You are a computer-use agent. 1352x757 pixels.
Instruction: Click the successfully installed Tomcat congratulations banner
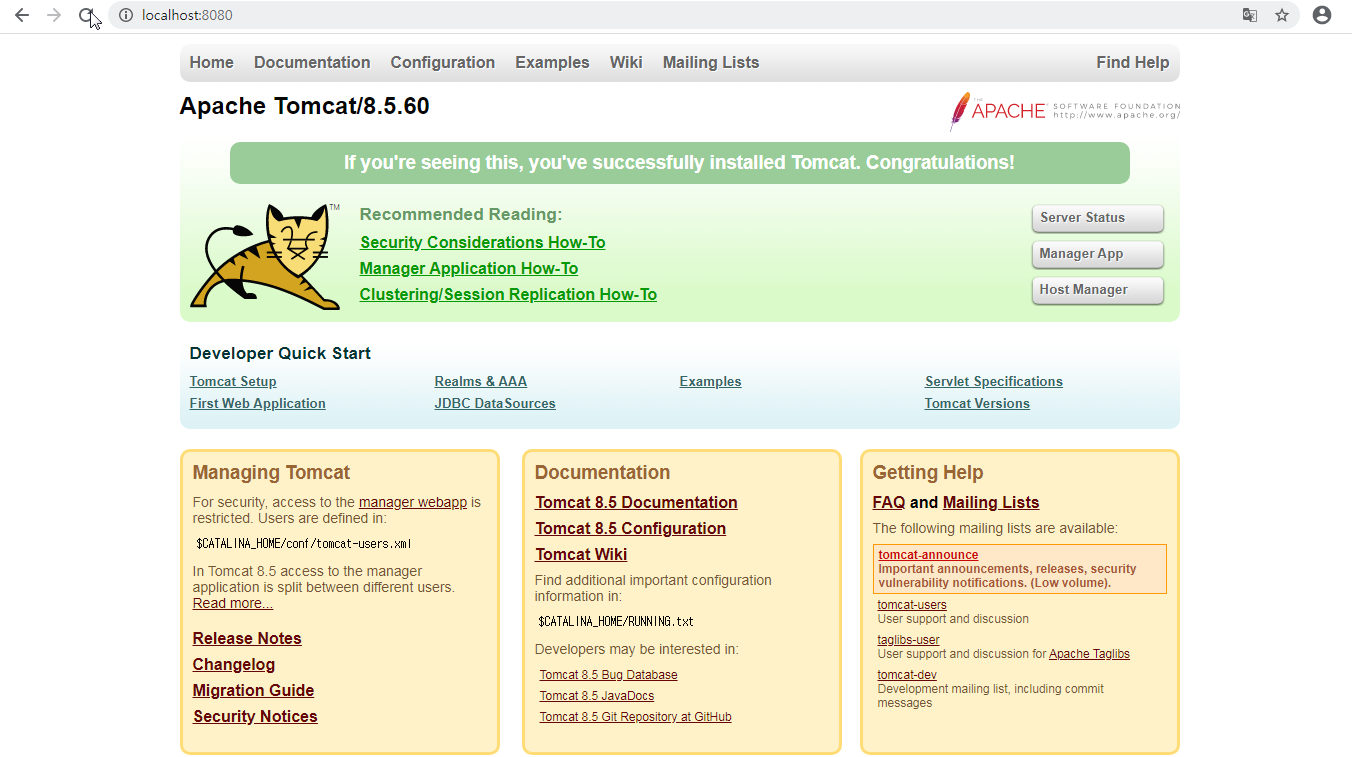(680, 163)
